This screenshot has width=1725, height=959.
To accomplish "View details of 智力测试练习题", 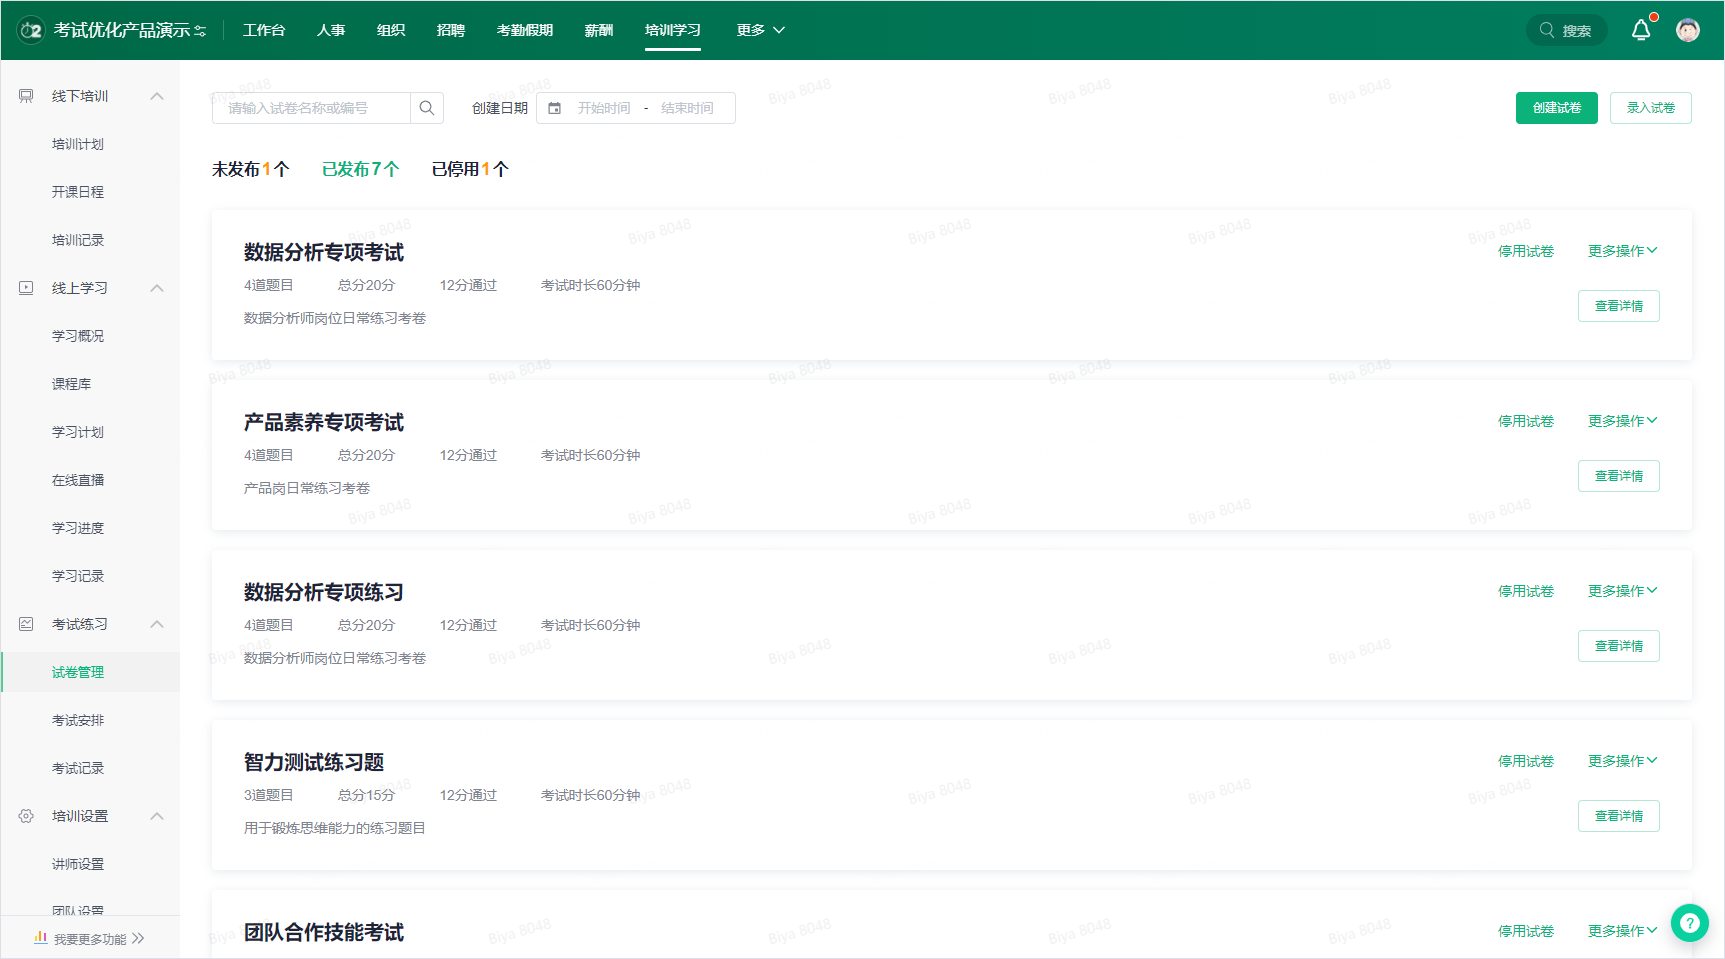I will coord(1619,816).
